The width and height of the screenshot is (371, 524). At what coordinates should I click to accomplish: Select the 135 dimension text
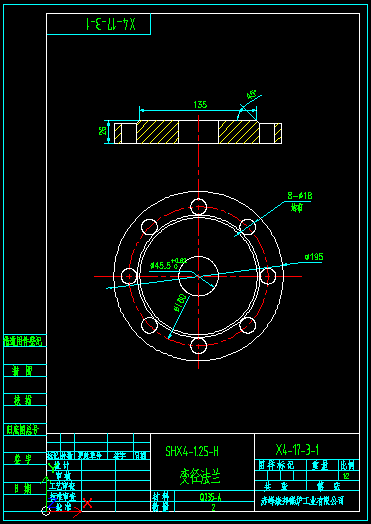200,105
